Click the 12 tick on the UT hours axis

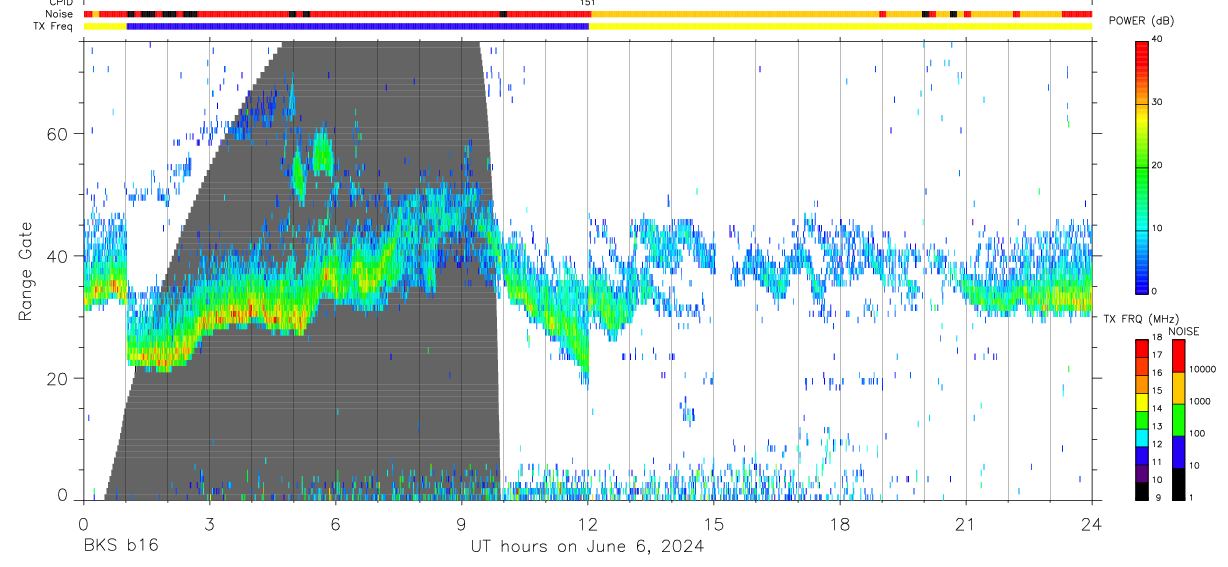click(588, 523)
